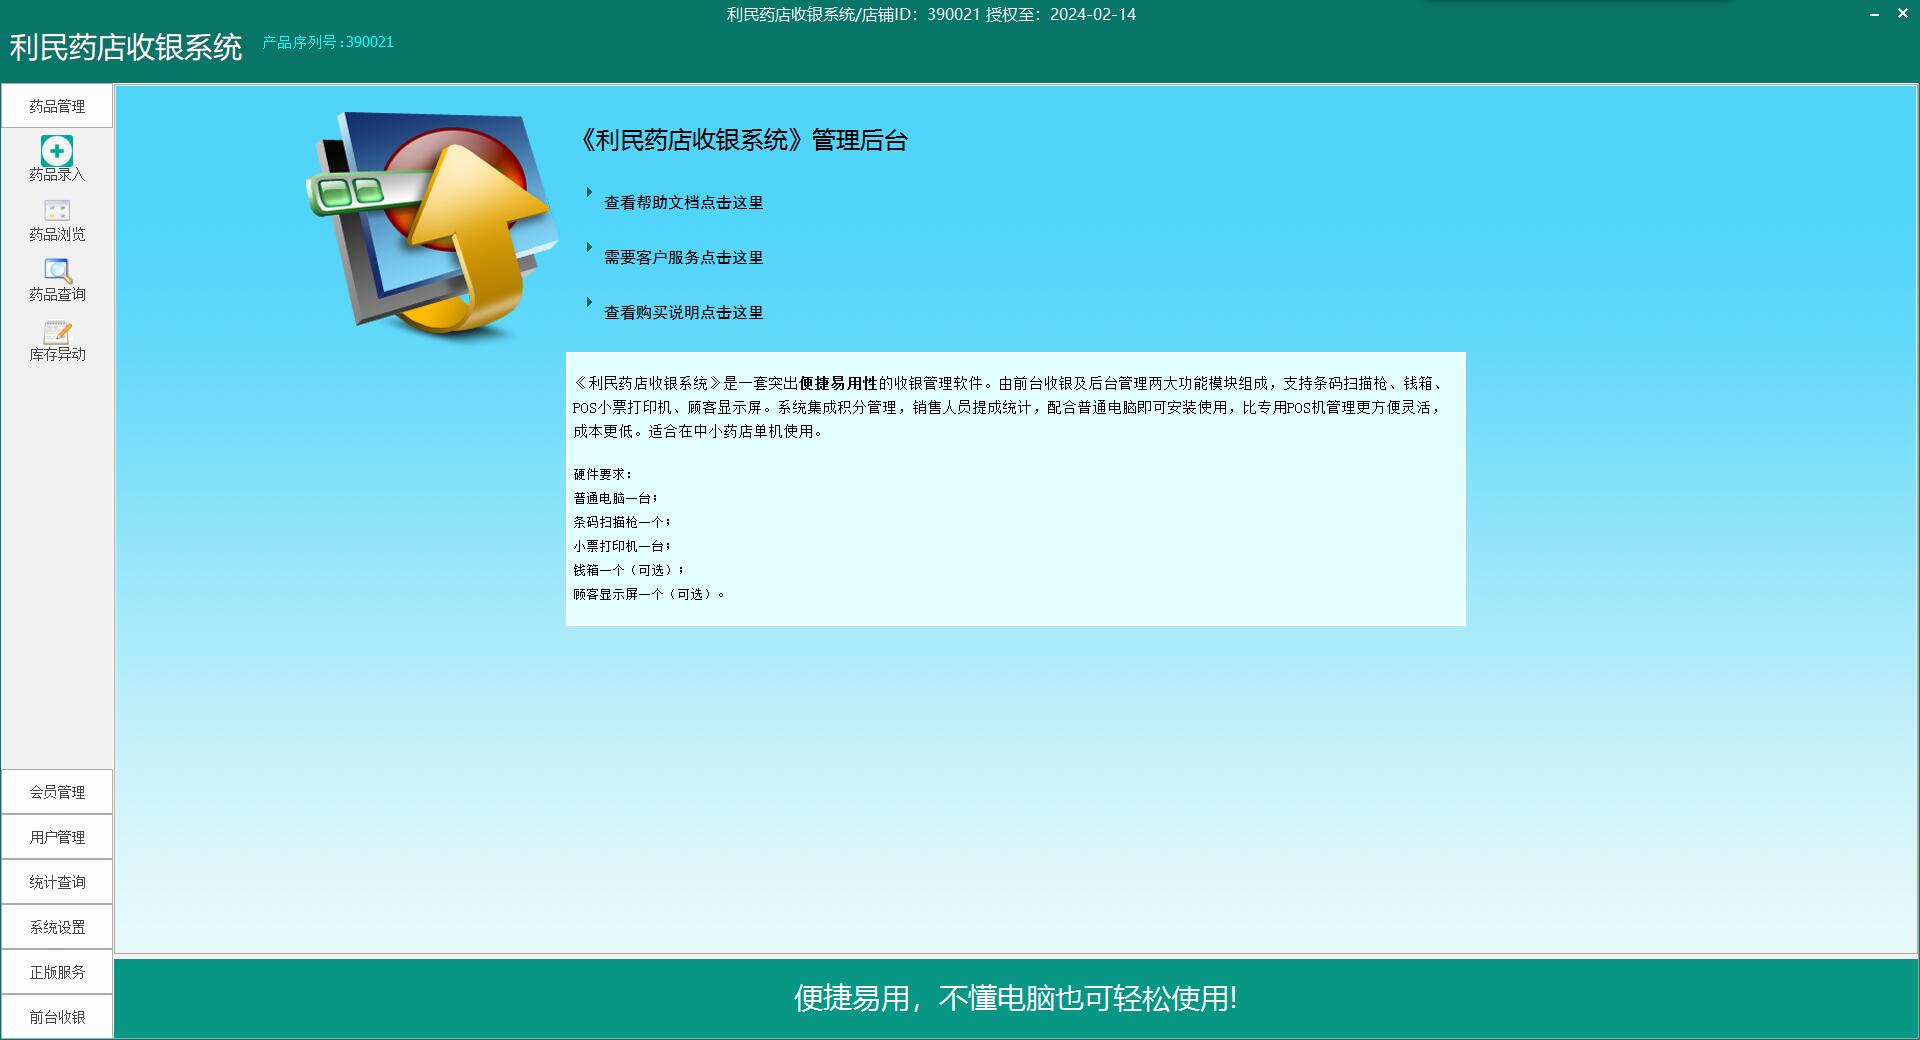
Task: Click the arrow bullet beside purchase info link
Action: [x=589, y=302]
